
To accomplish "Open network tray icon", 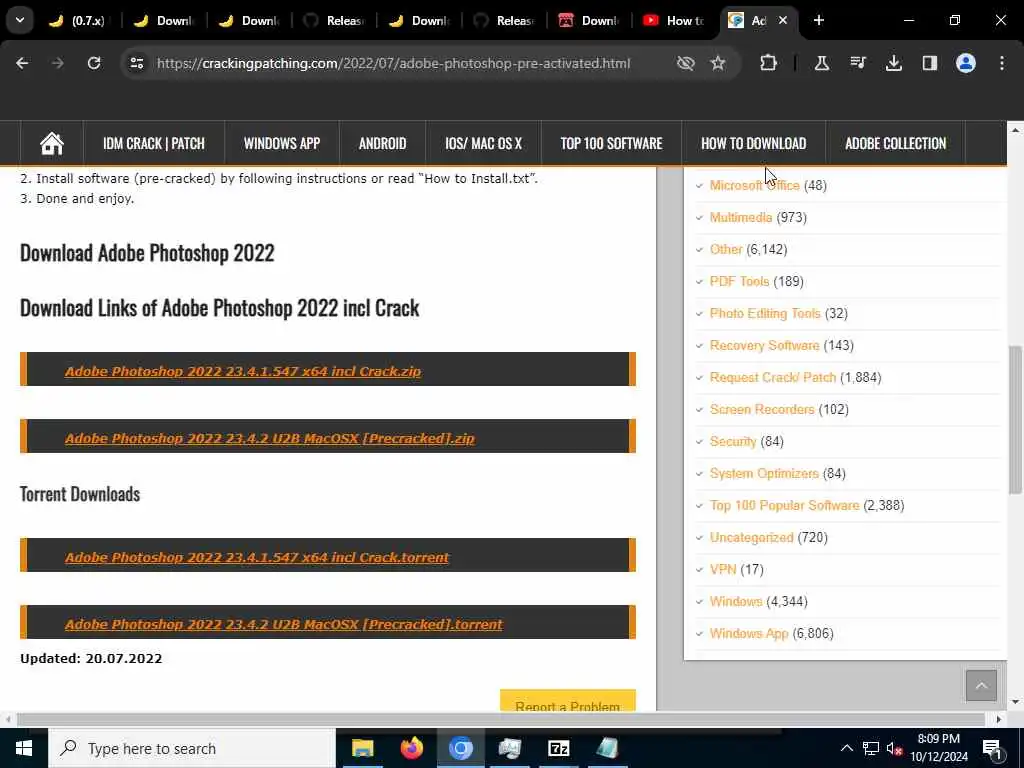I will coord(871,748).
